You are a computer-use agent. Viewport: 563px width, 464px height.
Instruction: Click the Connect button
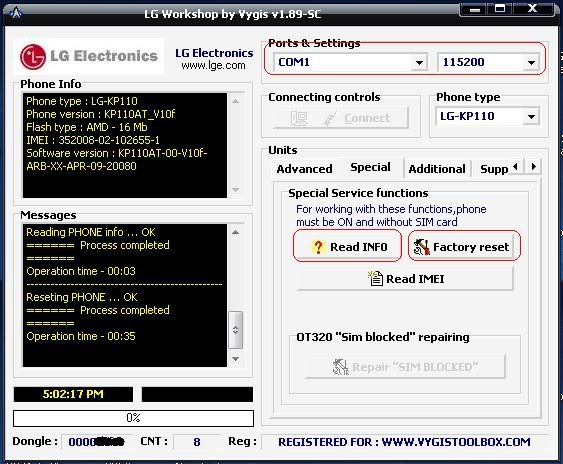(341, 118)
